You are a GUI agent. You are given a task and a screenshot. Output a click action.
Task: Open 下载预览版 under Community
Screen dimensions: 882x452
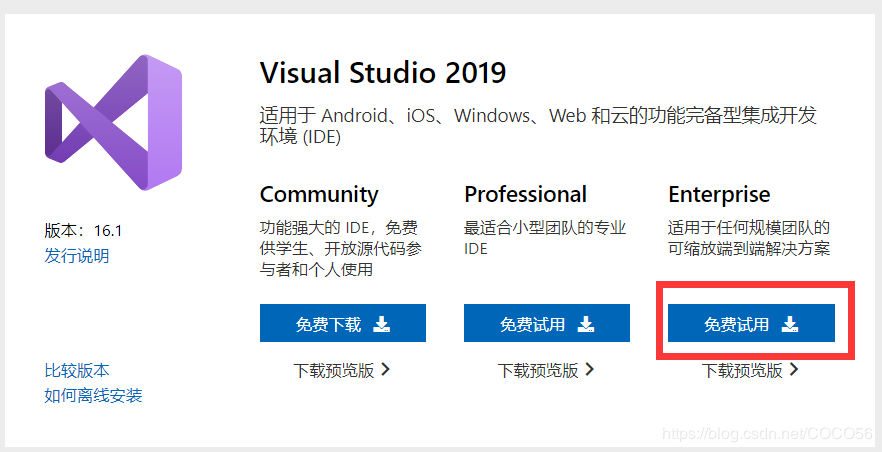[x=341, y=370]
